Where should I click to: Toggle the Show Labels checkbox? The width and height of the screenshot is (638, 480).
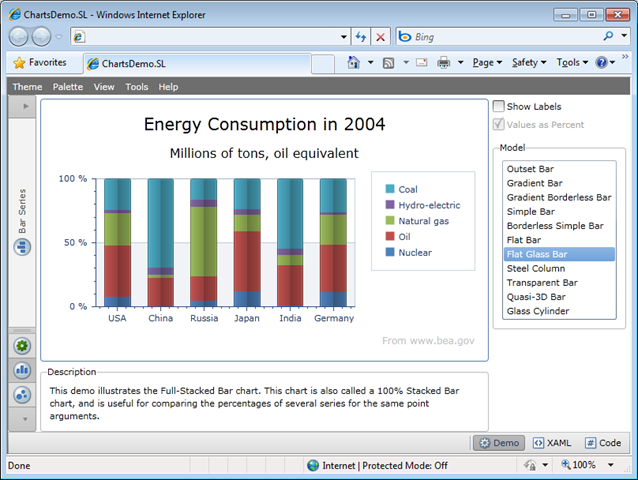[498, 106]
